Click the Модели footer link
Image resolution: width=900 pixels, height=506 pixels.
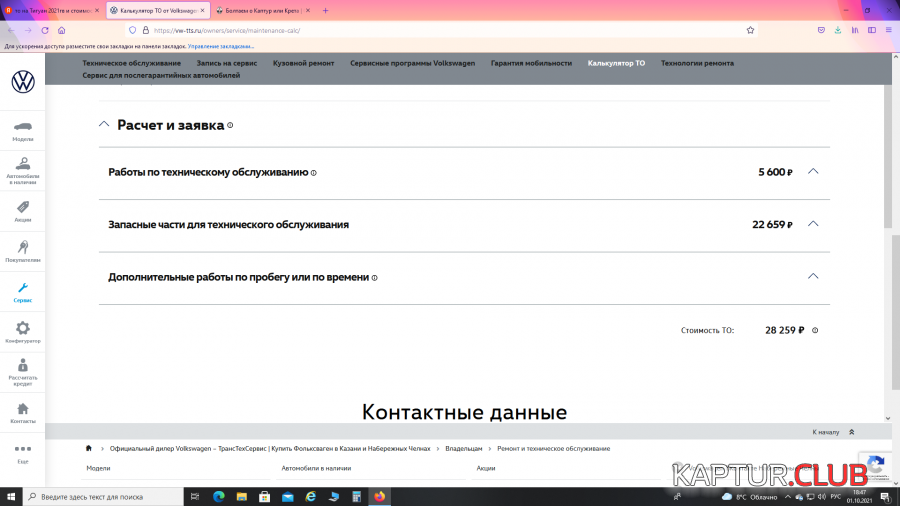(x=98, y=468)
